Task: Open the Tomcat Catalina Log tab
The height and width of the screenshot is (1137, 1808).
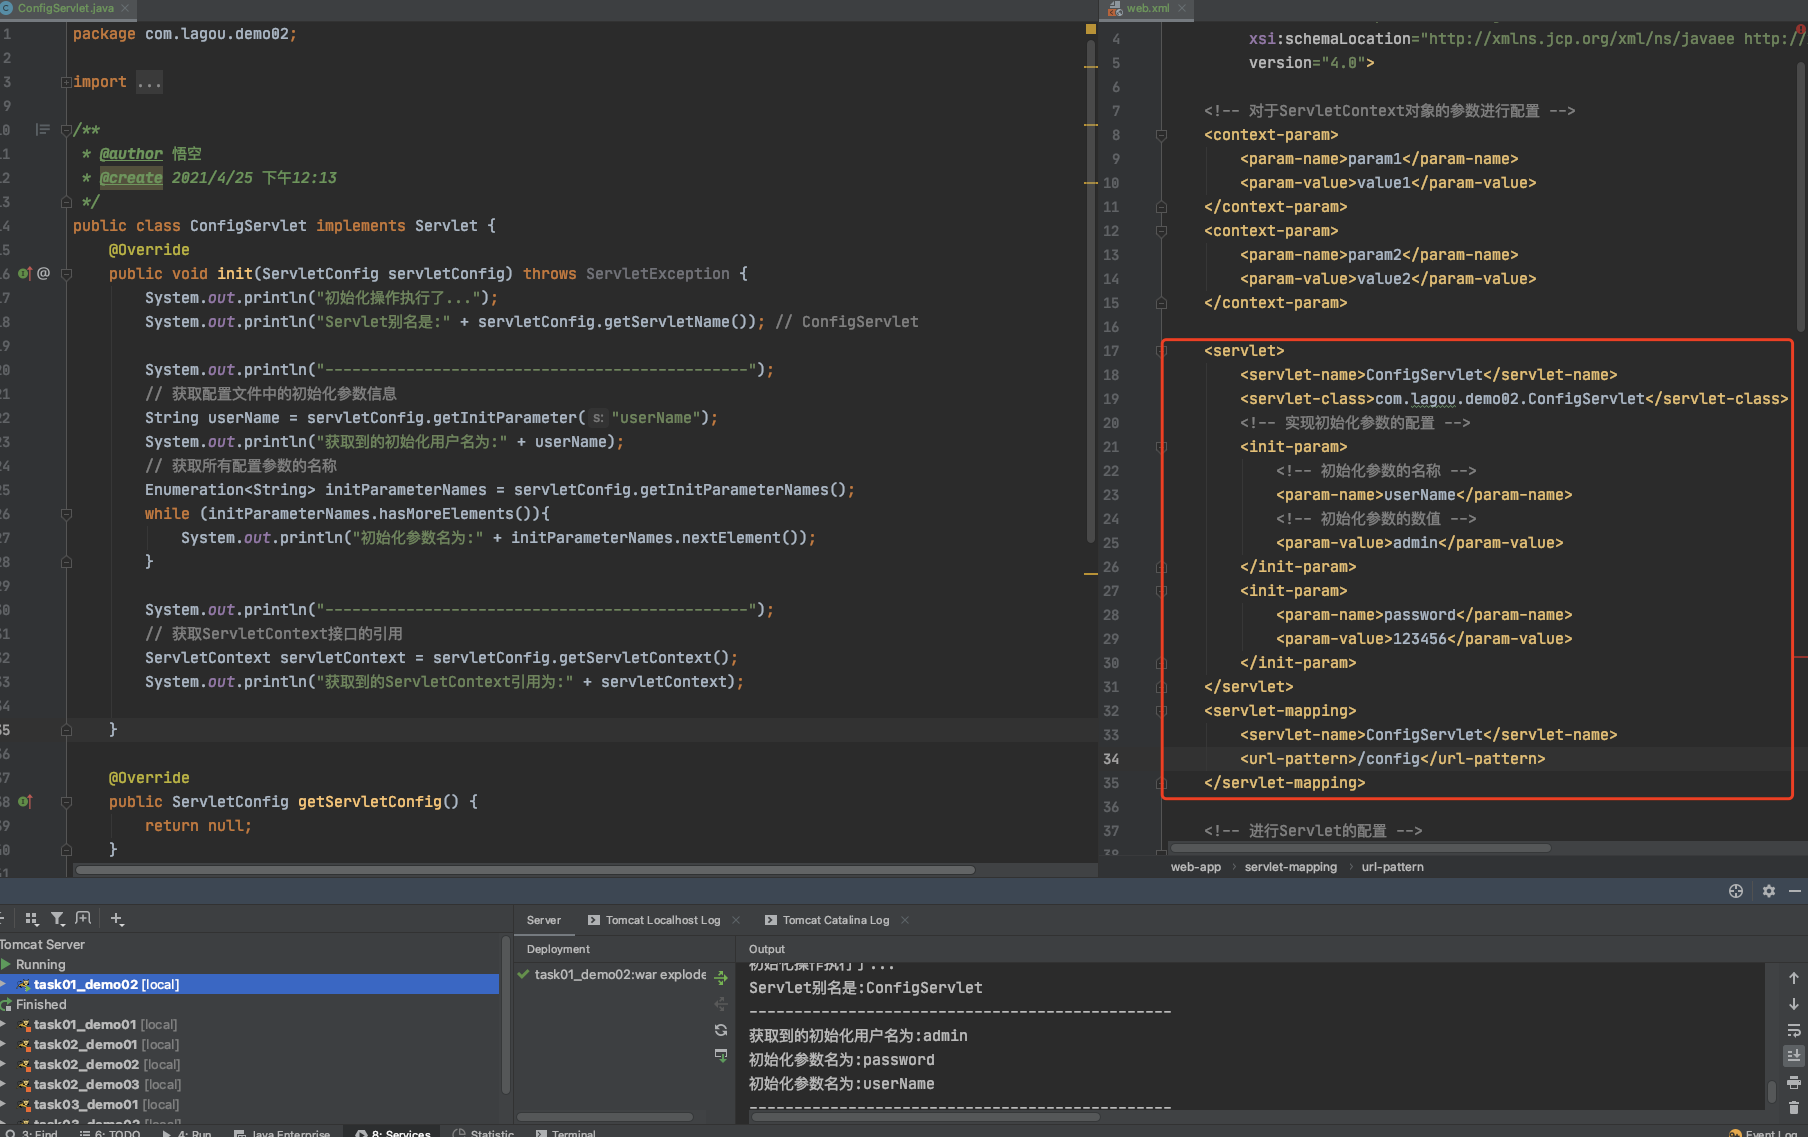Action: [x=827, y=920]
